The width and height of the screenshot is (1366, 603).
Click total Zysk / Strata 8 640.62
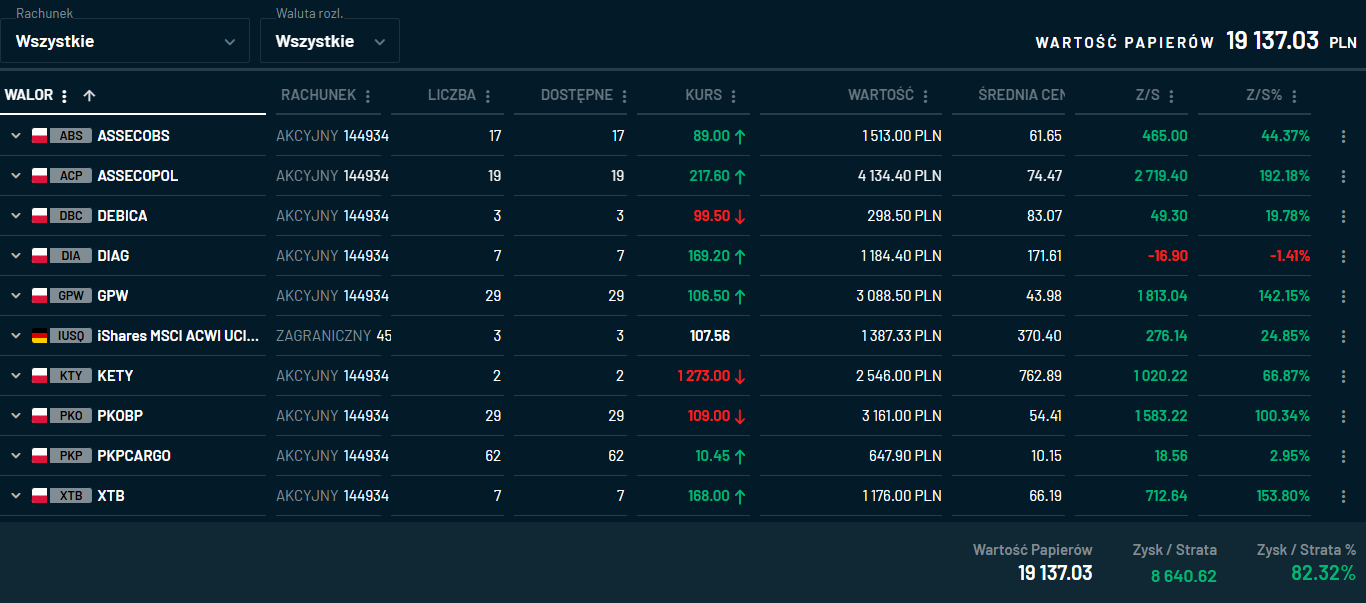(1184, 576)
